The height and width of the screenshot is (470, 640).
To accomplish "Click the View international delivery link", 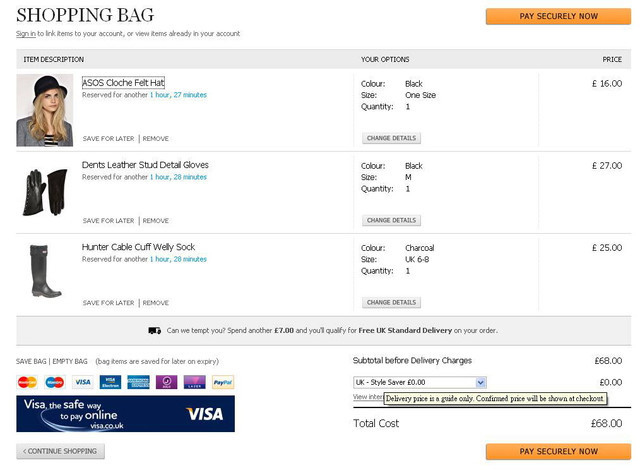I will (368, 397).
